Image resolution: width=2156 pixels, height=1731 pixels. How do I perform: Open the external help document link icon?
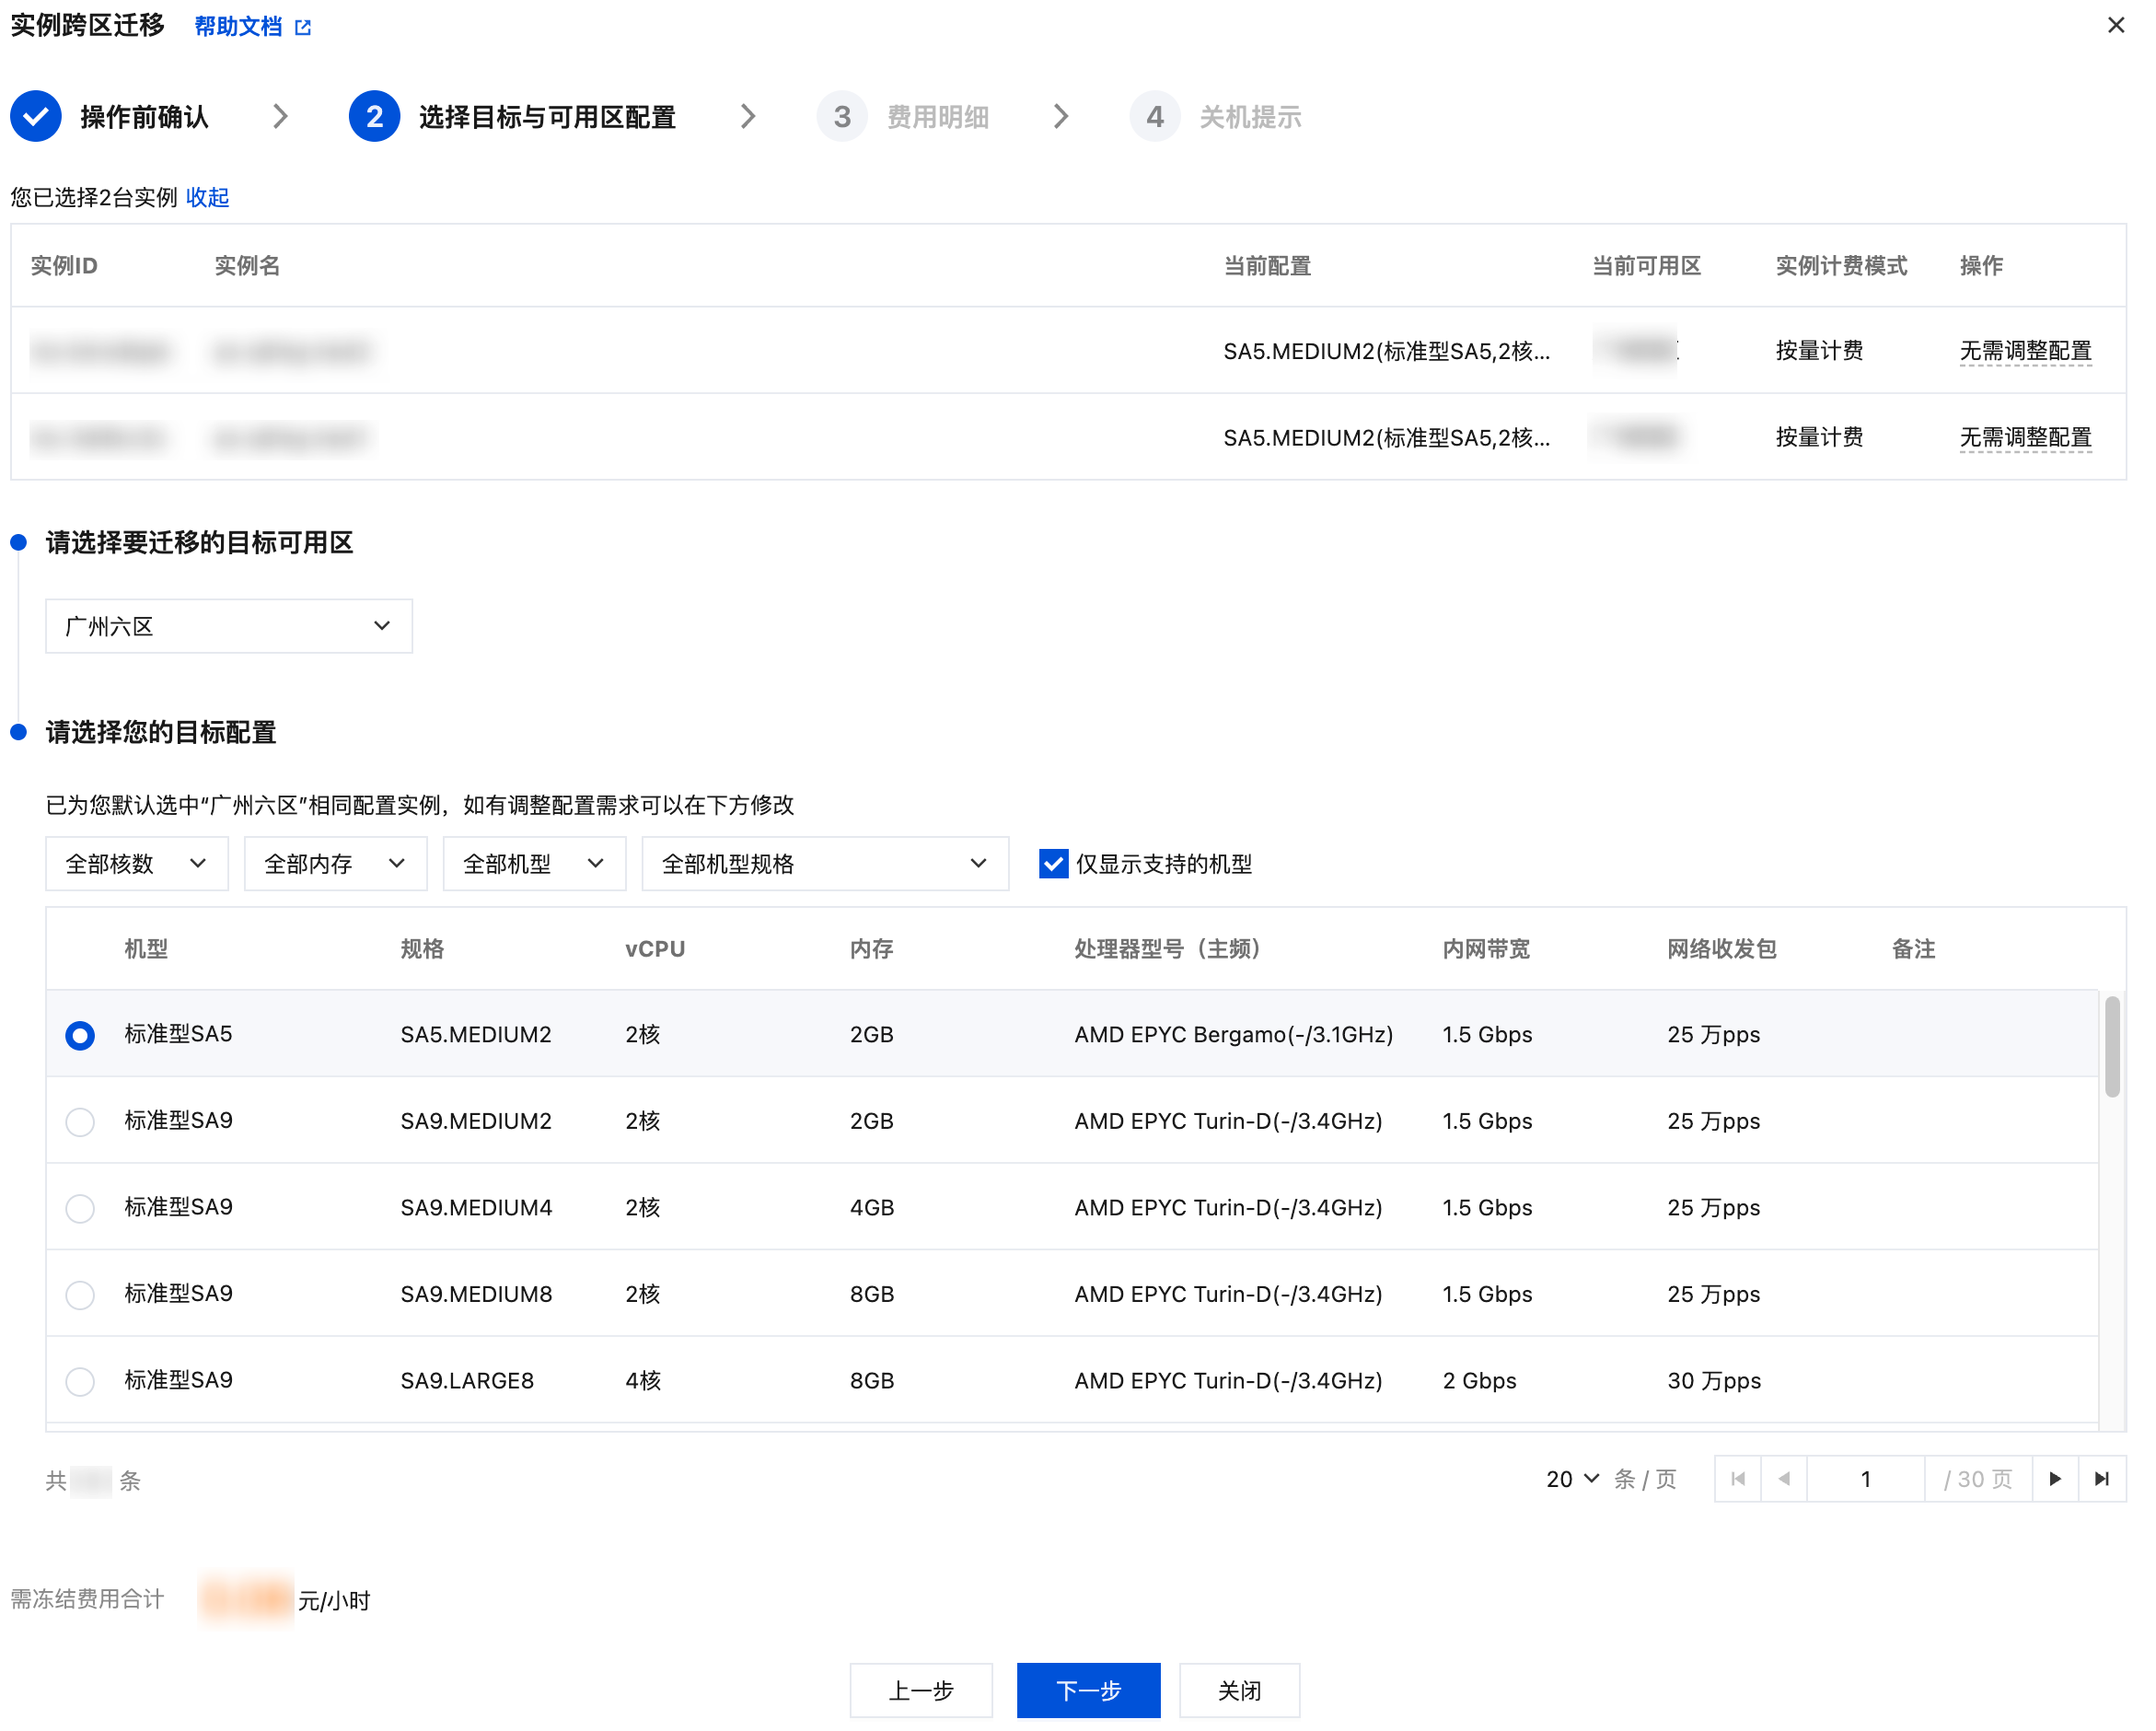click(303, 28)
